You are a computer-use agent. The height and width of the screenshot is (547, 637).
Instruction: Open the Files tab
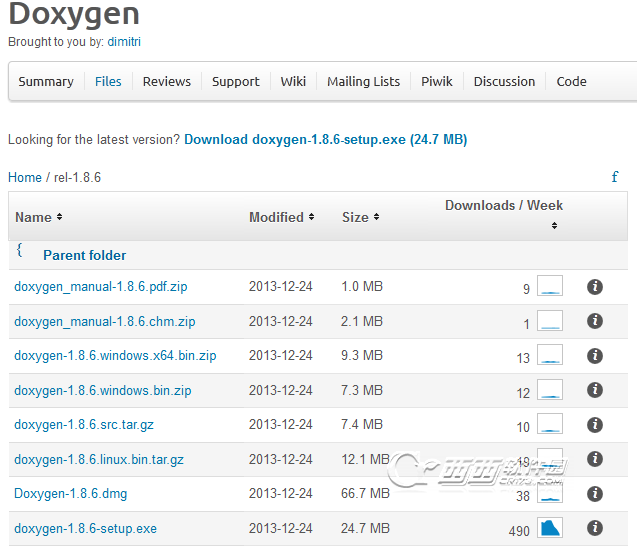pyautogui.click(x=108, y=82)
